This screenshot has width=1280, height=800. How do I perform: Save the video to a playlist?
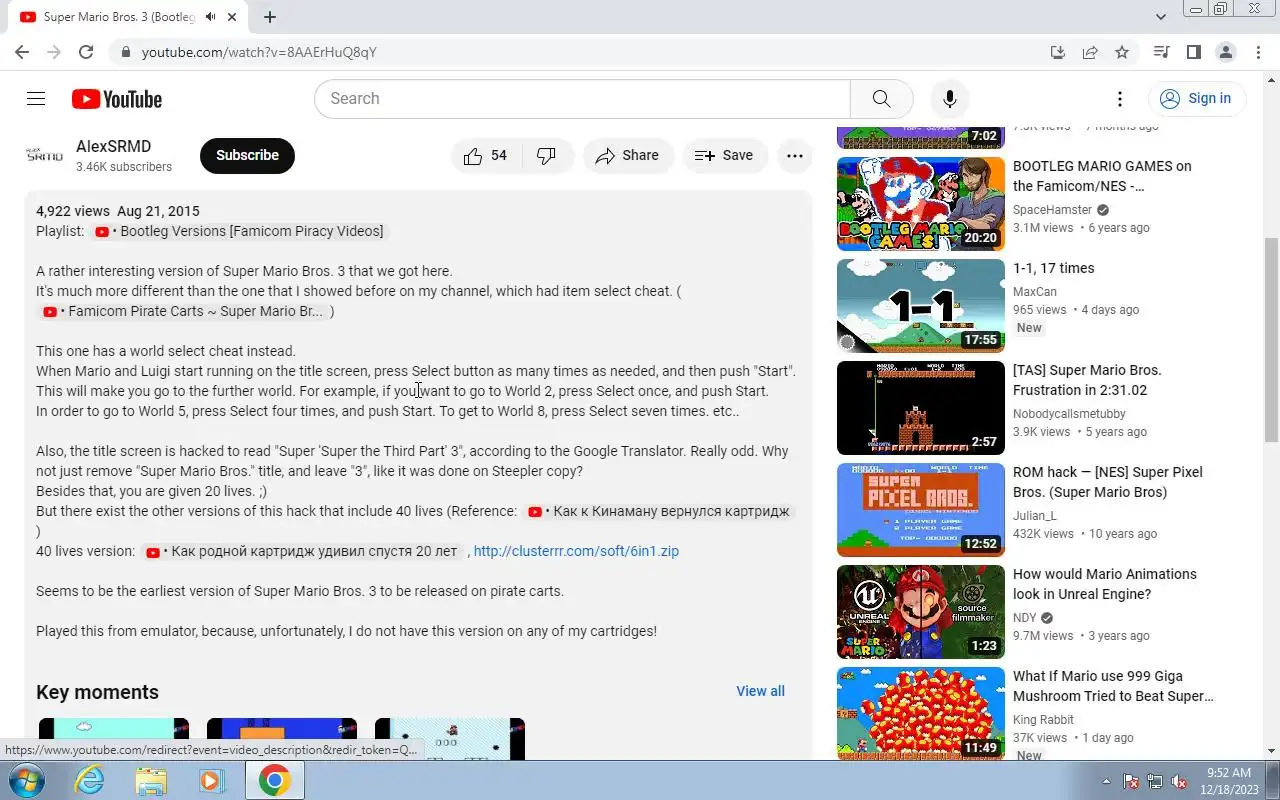(x=724, y=156)
